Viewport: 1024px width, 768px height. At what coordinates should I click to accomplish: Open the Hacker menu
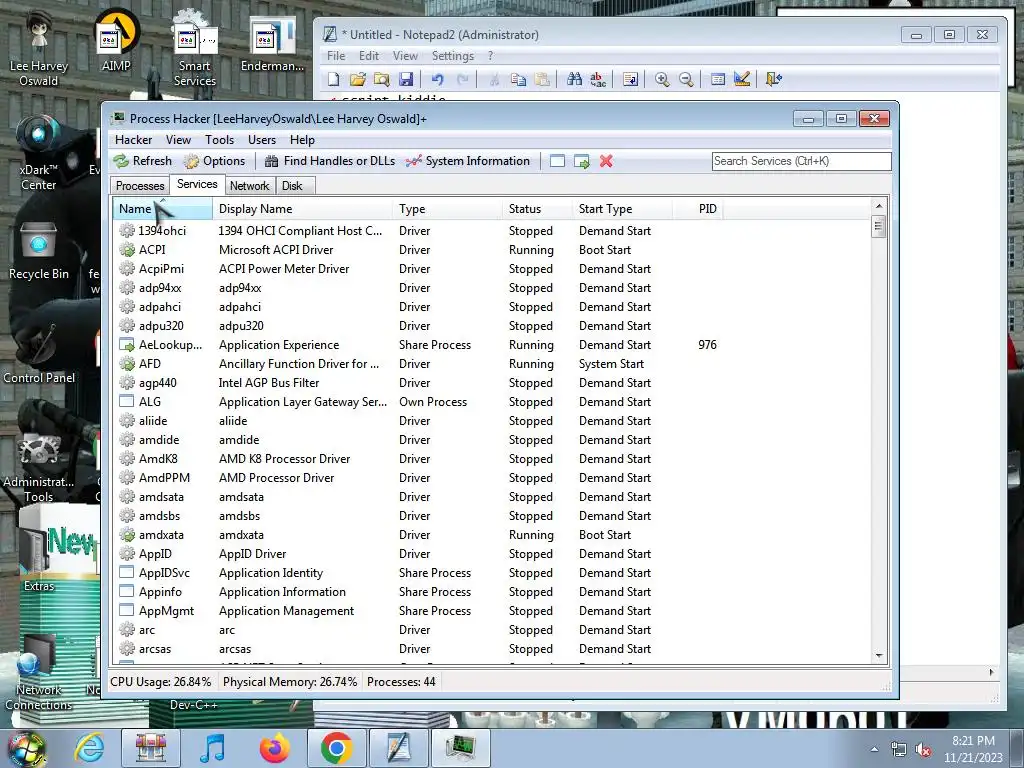pos(133,140)
